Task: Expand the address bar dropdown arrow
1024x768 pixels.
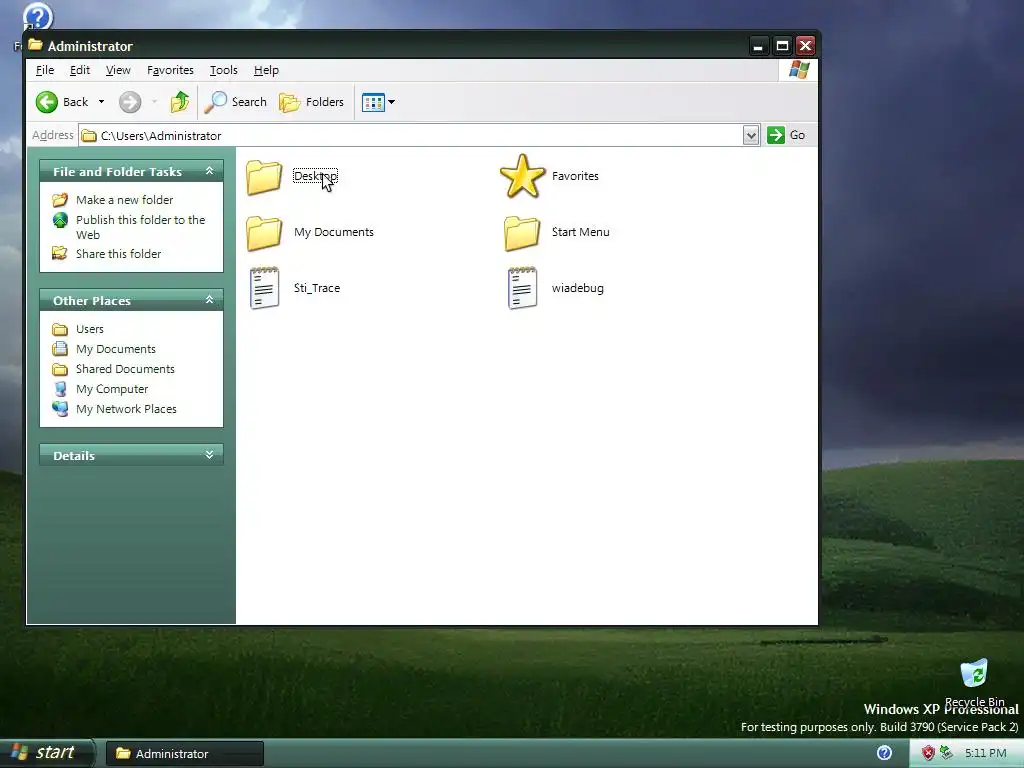Action: 751,135
